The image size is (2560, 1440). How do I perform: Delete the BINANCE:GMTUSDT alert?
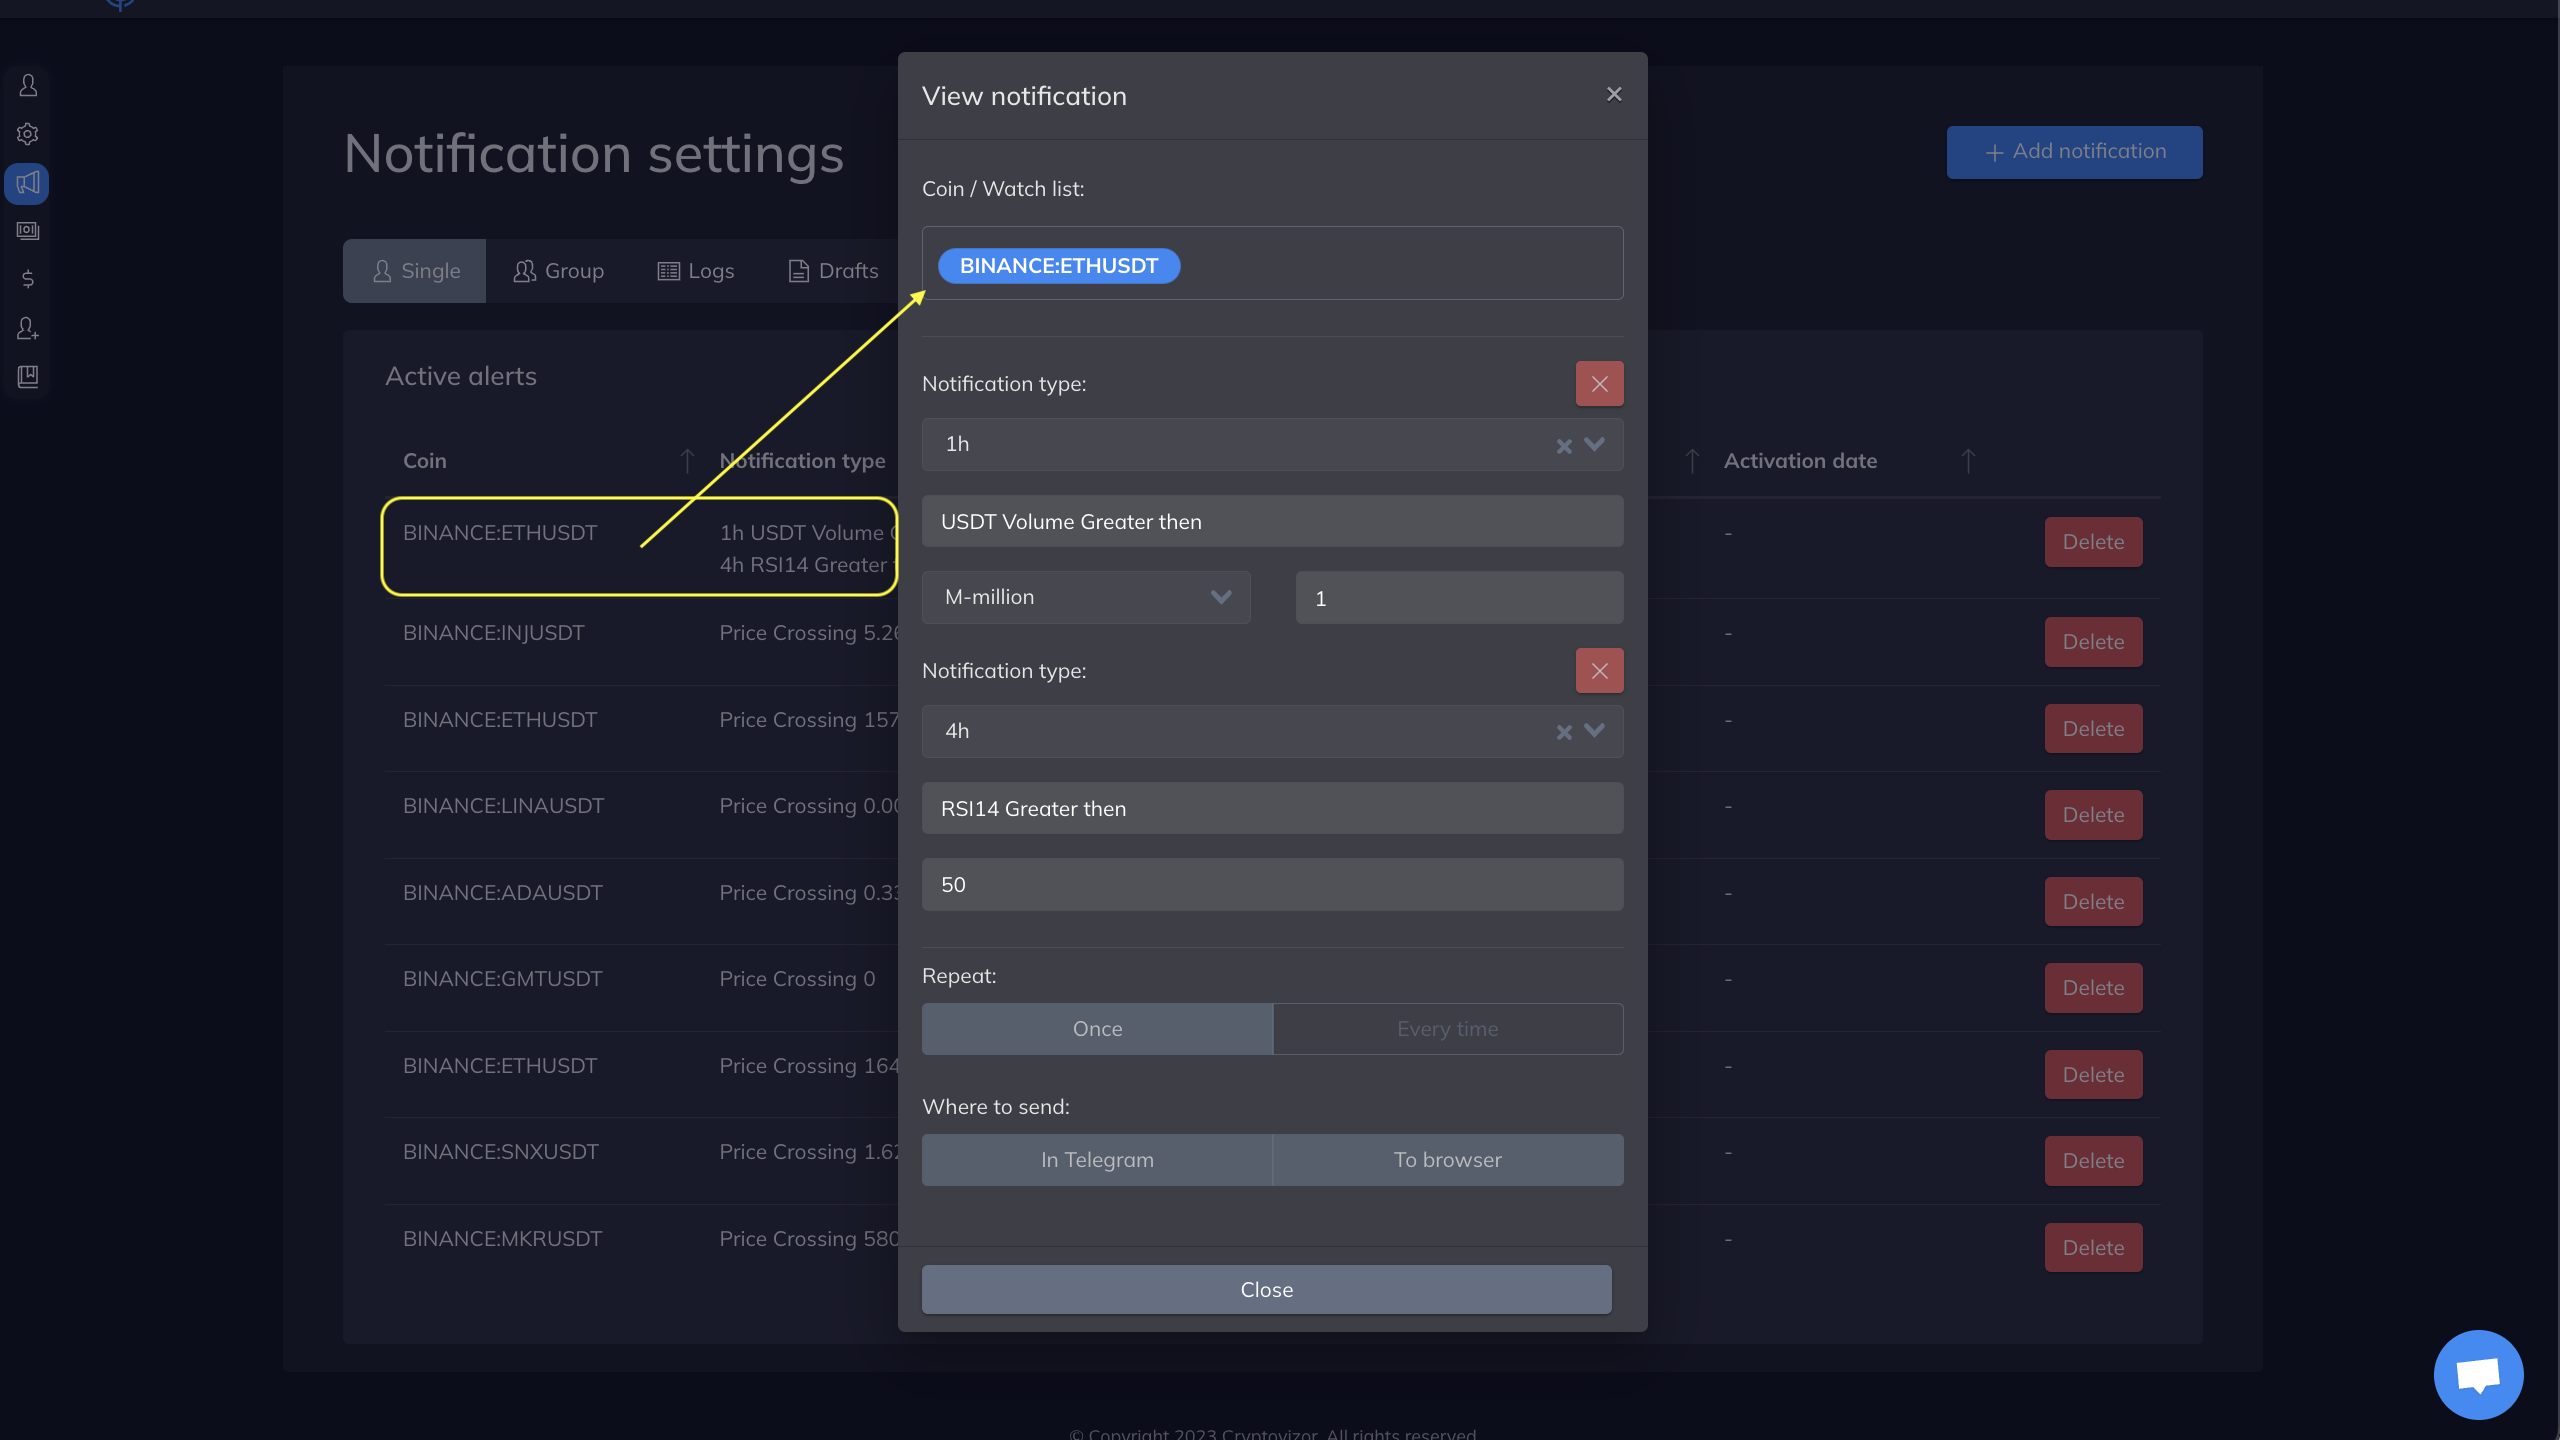tap(2093, 988)
